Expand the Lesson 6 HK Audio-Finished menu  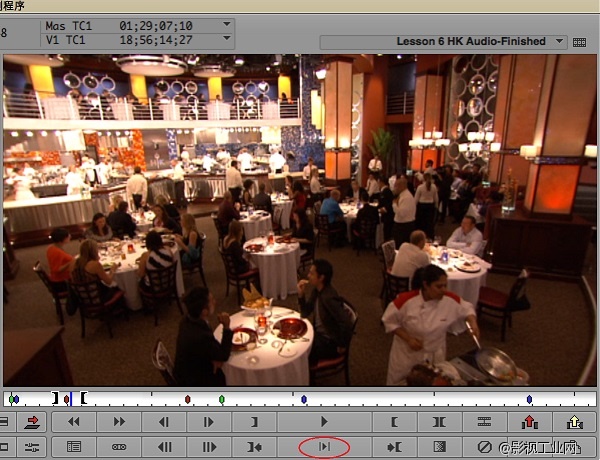[555, 42]
